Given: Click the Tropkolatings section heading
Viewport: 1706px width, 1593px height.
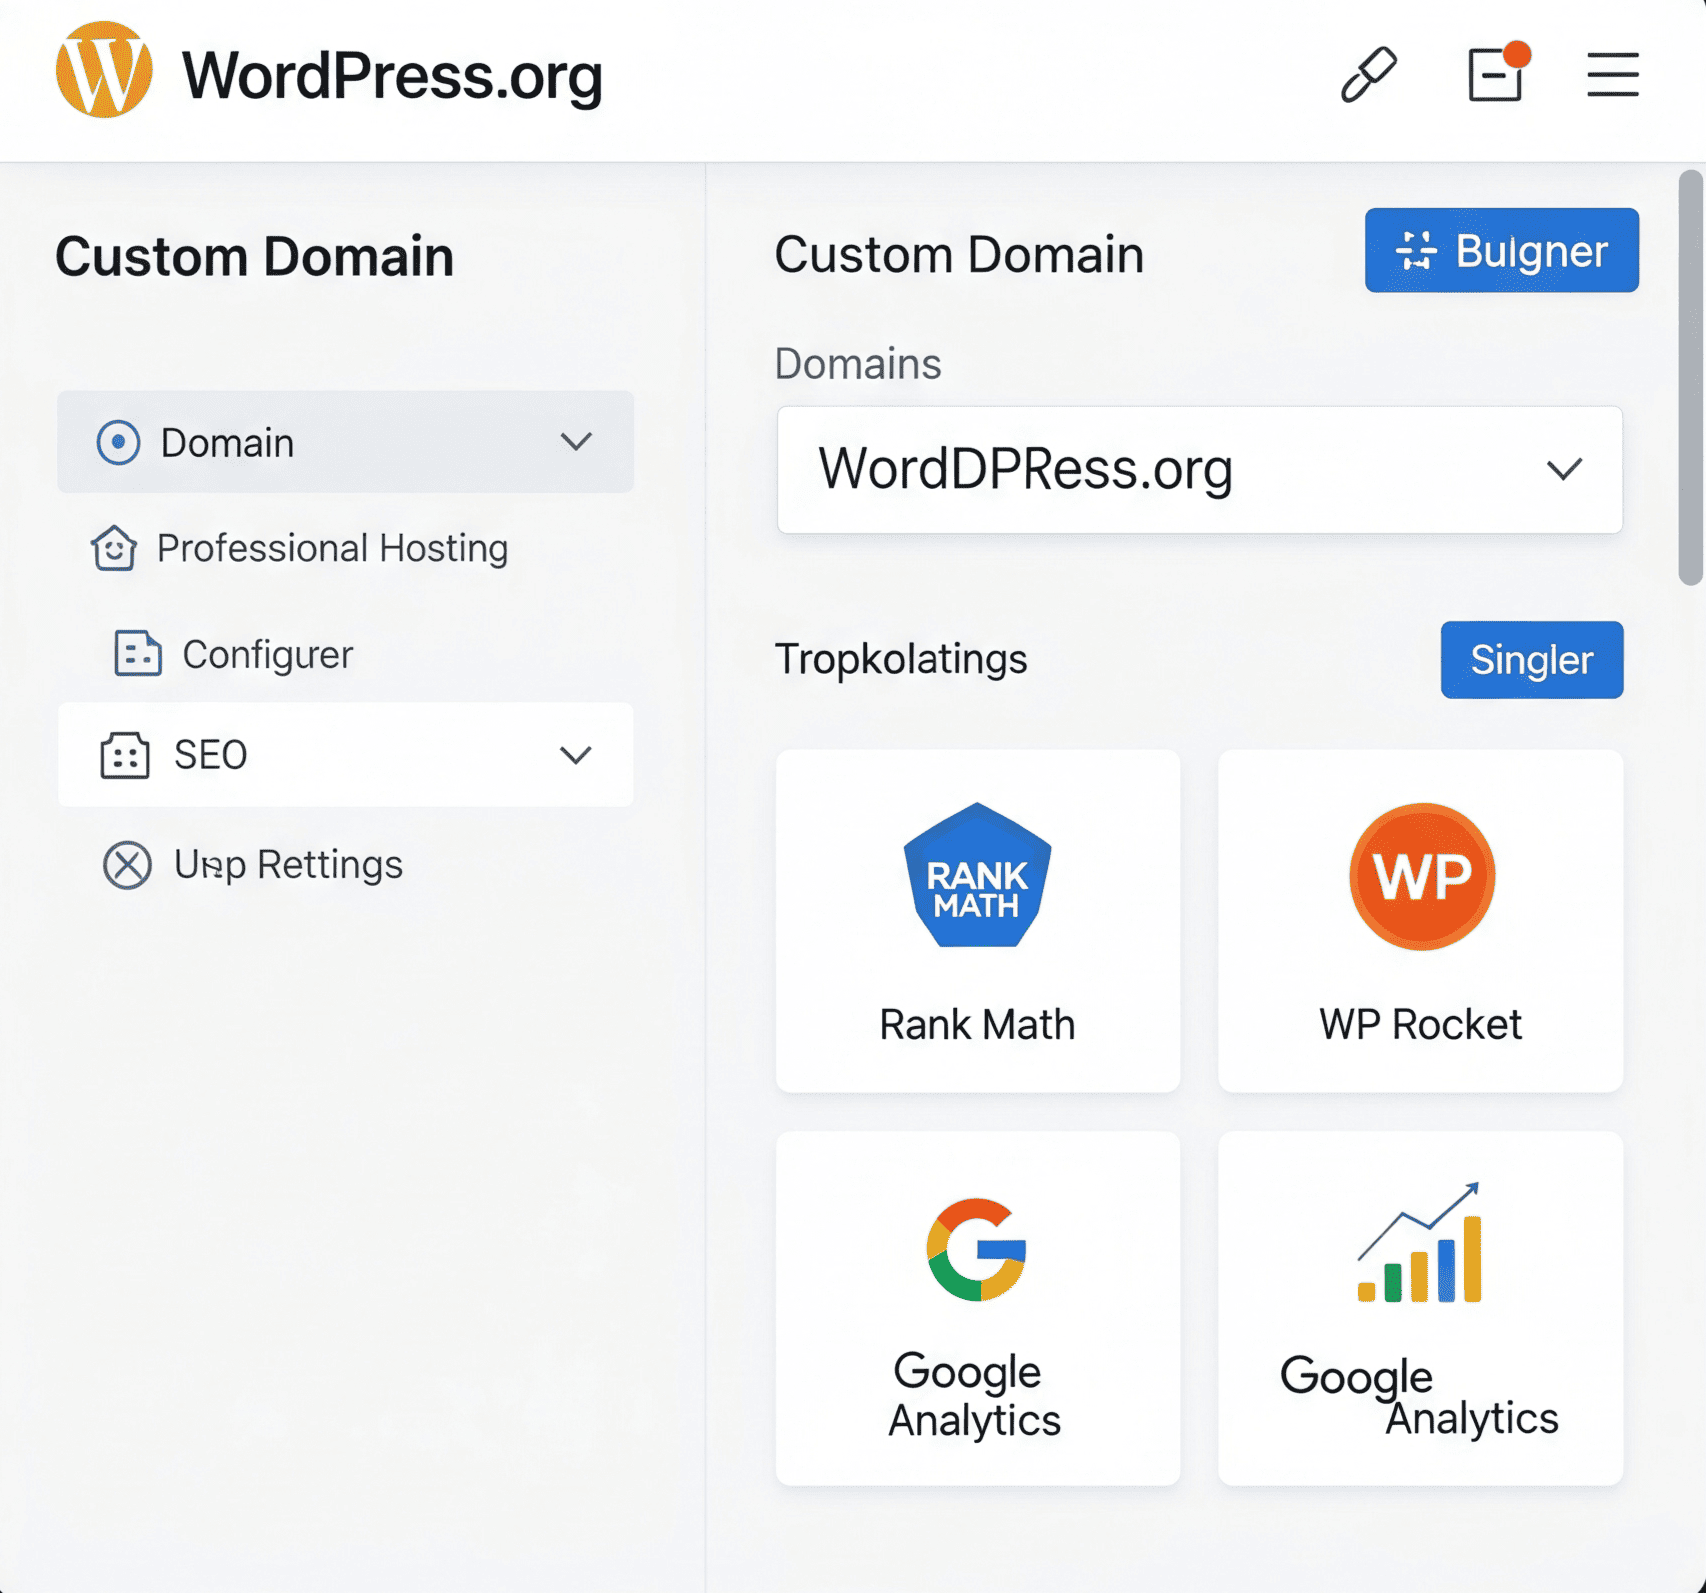Looking at the screenshot, I should 901,659.
